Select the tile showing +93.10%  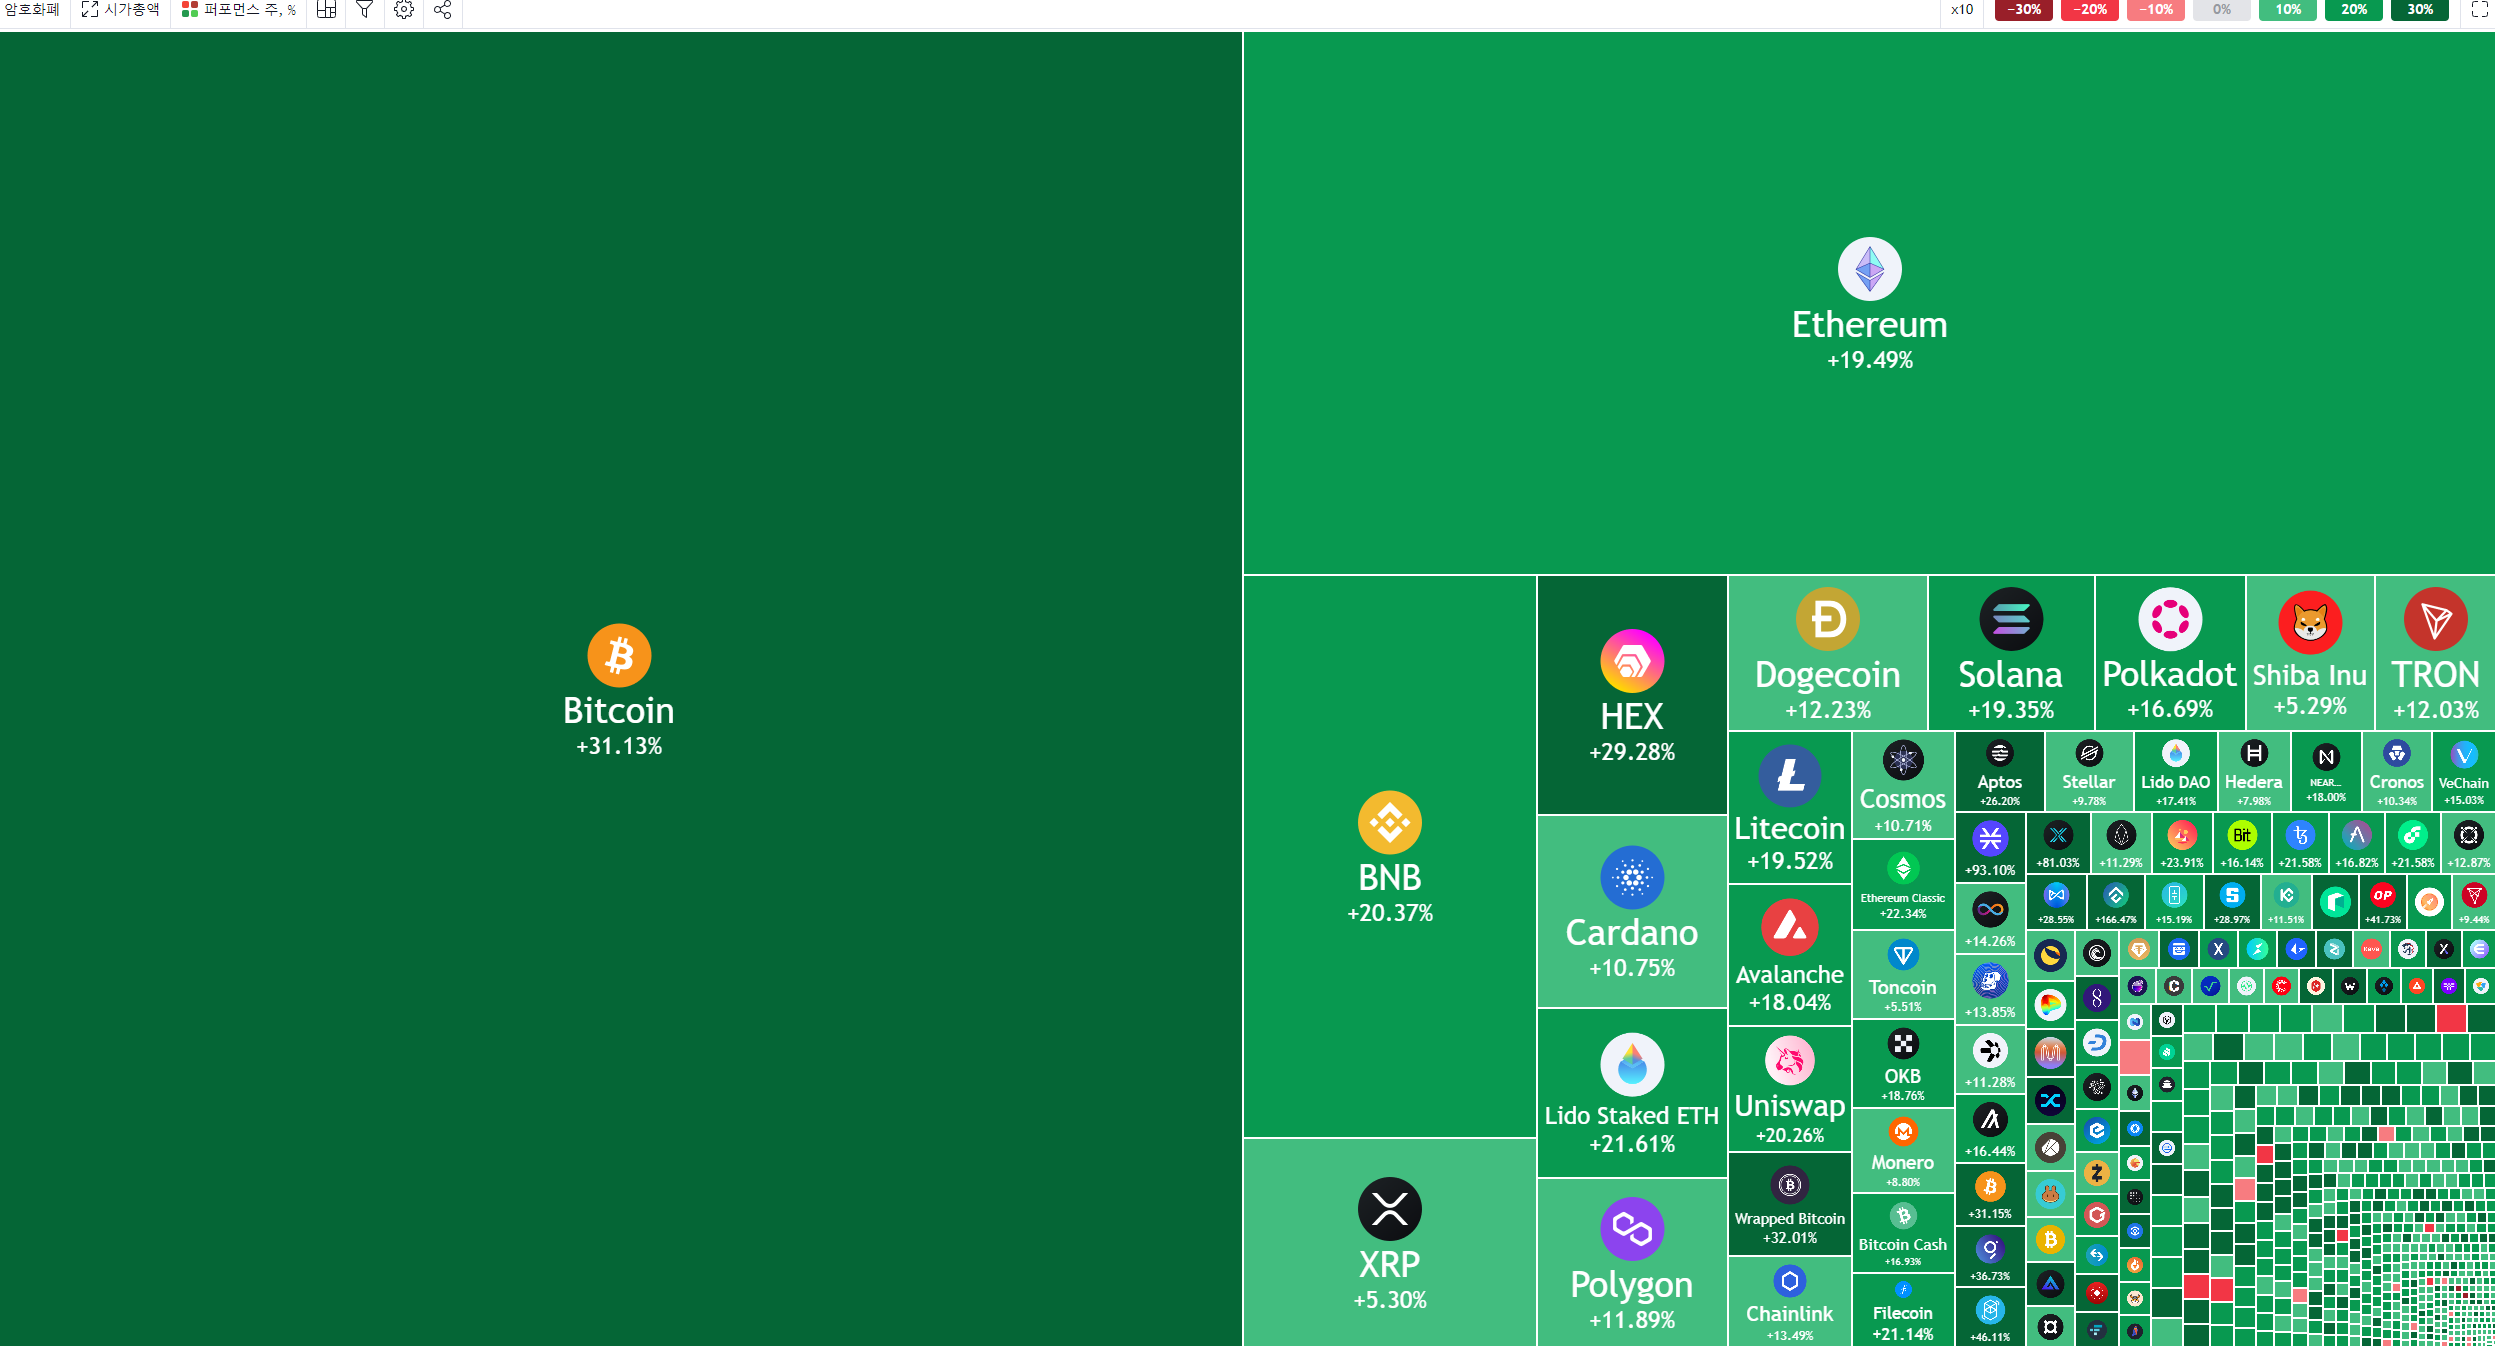pyautogui.click(x=1990, y=847)
